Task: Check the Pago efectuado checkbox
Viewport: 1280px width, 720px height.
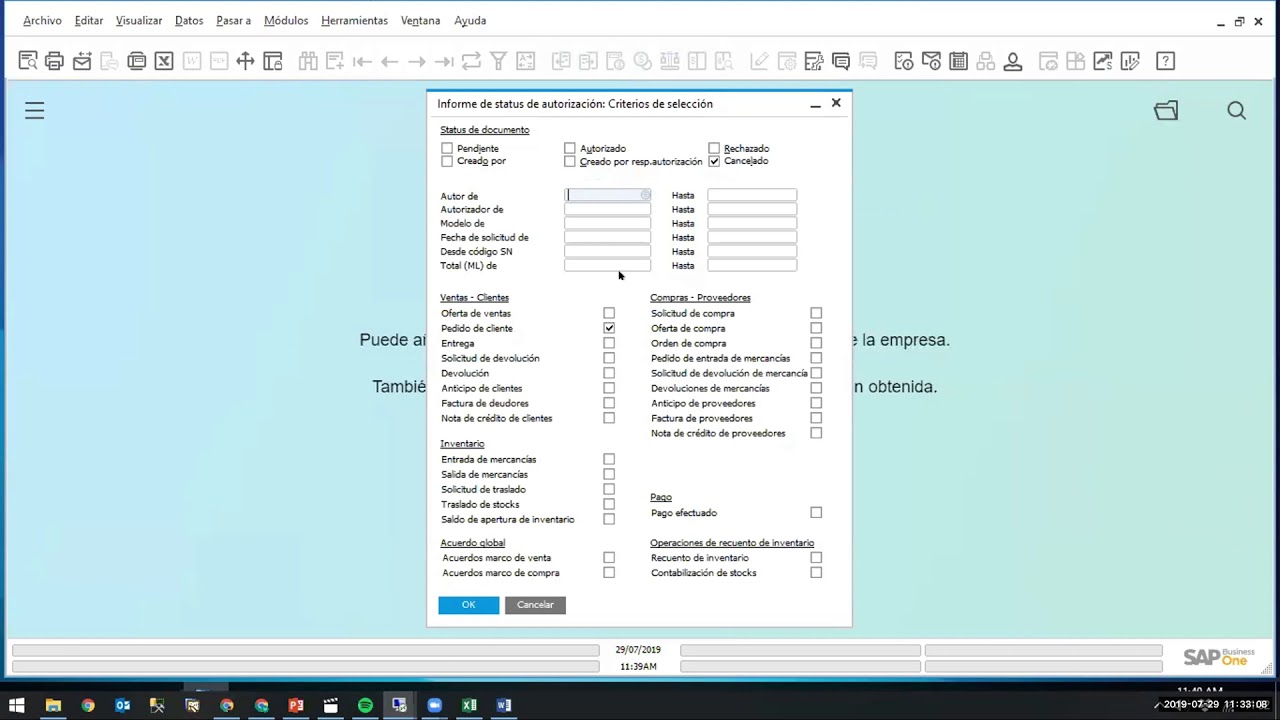Action: pos(816,512)
